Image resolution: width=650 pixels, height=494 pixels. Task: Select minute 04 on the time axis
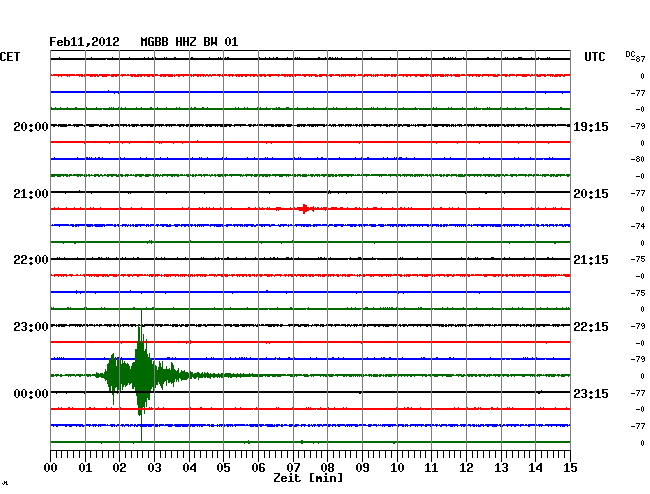(189, 468)
